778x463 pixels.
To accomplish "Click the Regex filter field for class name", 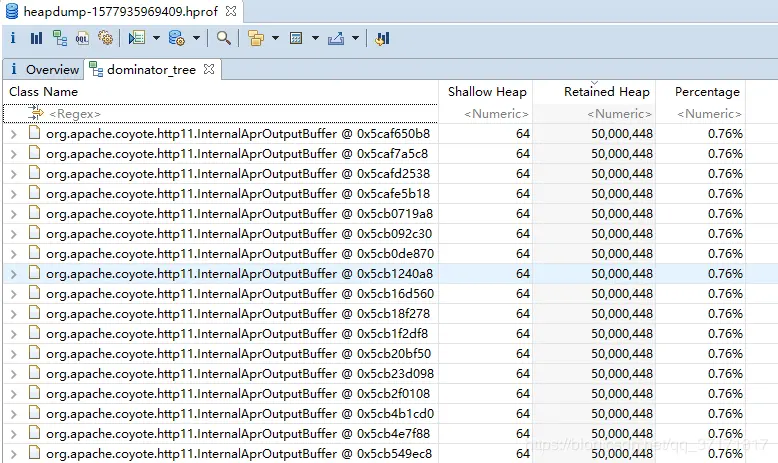I will tap(221, 114).
